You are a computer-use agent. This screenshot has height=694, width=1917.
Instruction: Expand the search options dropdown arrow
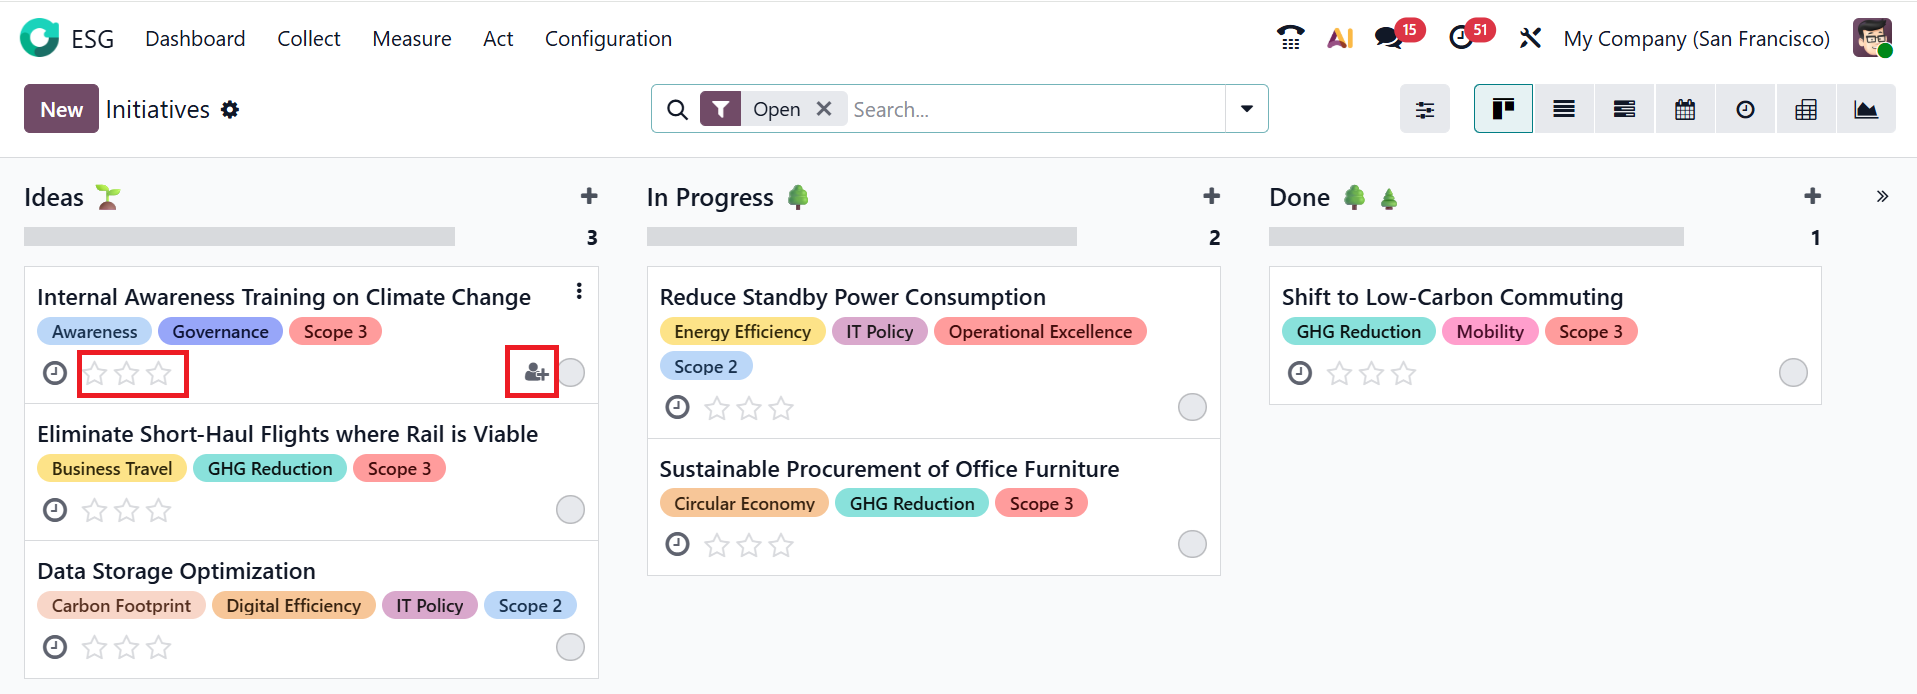1246,109
